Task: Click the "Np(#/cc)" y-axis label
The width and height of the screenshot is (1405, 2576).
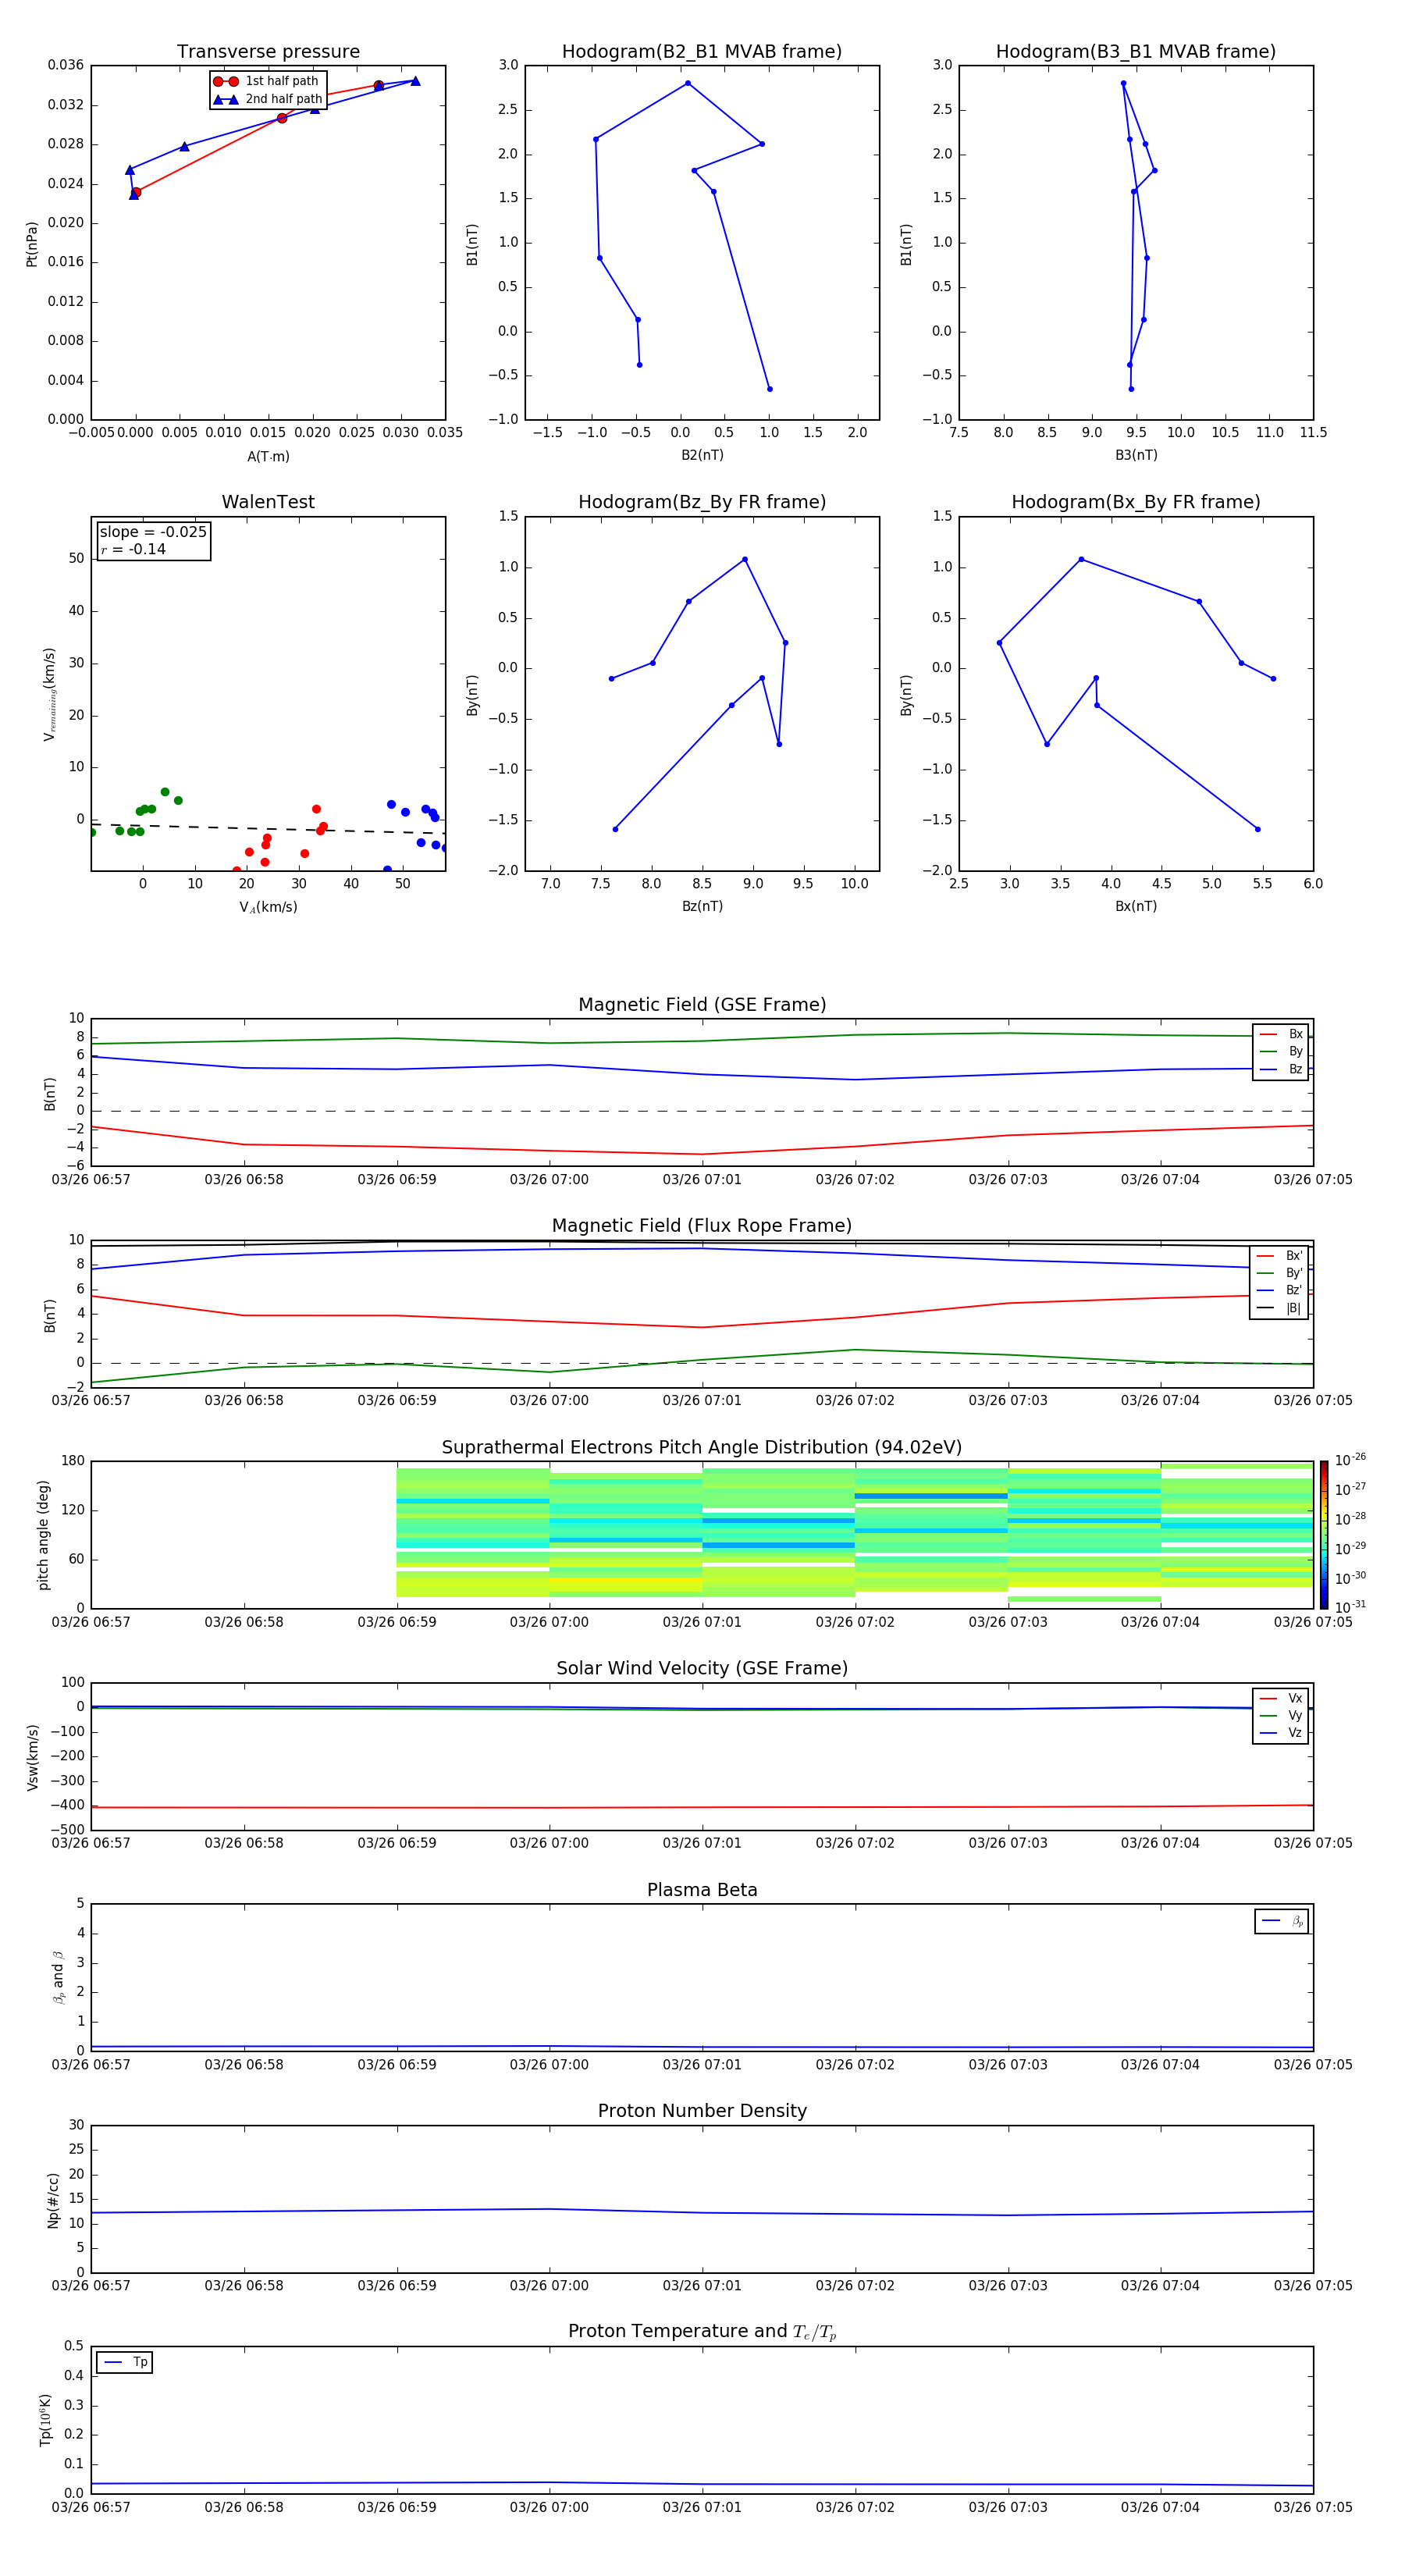Action: 53,2200
